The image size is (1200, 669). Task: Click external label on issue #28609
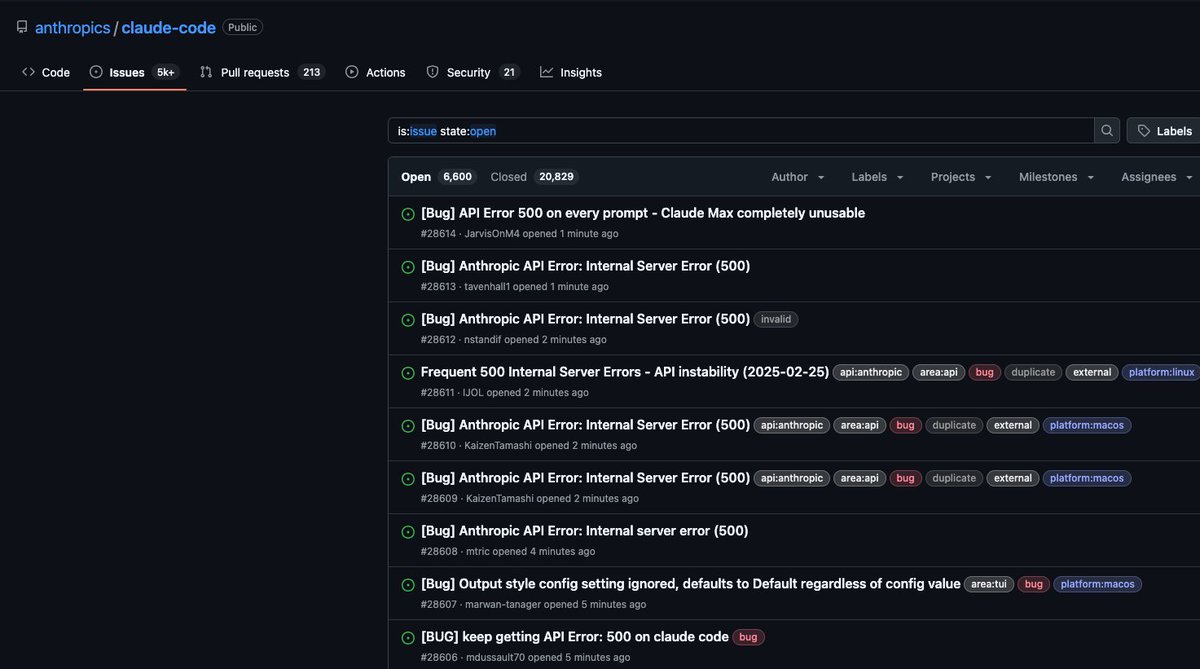[x=1013, y=479]
